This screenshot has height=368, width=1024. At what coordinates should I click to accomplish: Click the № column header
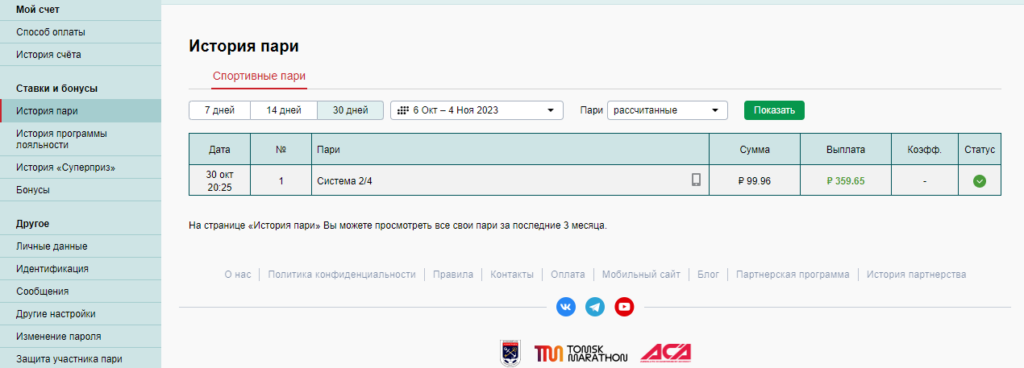pyautogui.click(x=281, y=149)
